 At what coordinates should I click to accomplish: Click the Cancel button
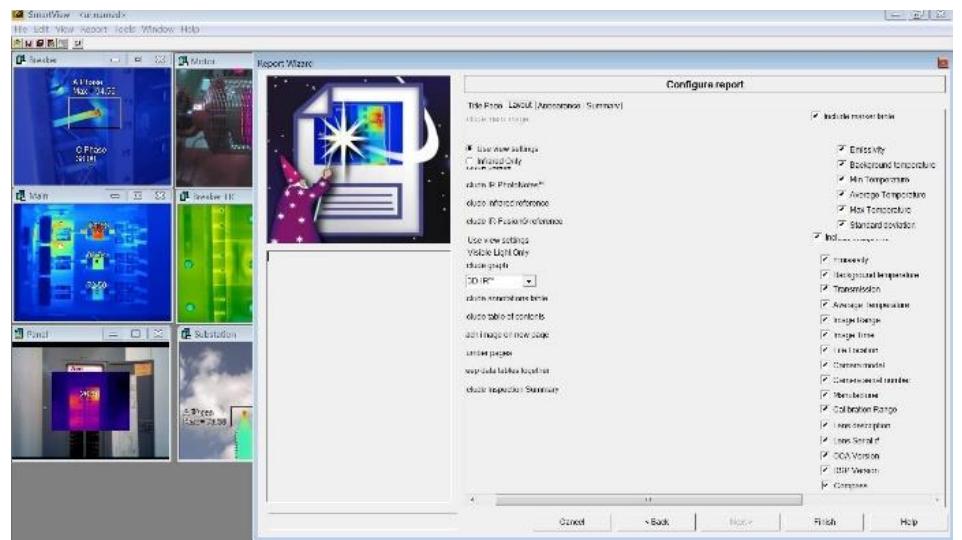point(572,522)
